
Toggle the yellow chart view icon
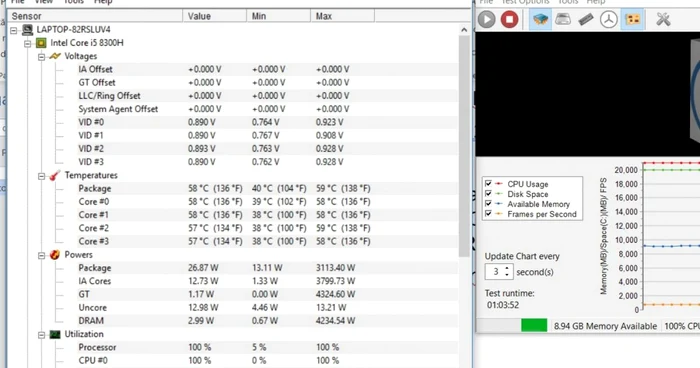point(633,20)
